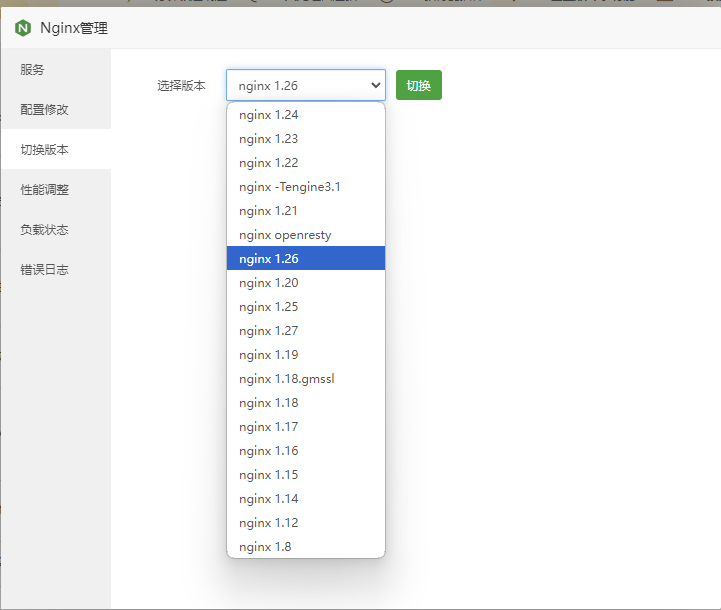Select nginx 1.18.gmssl option

click(x=306, y=378)
